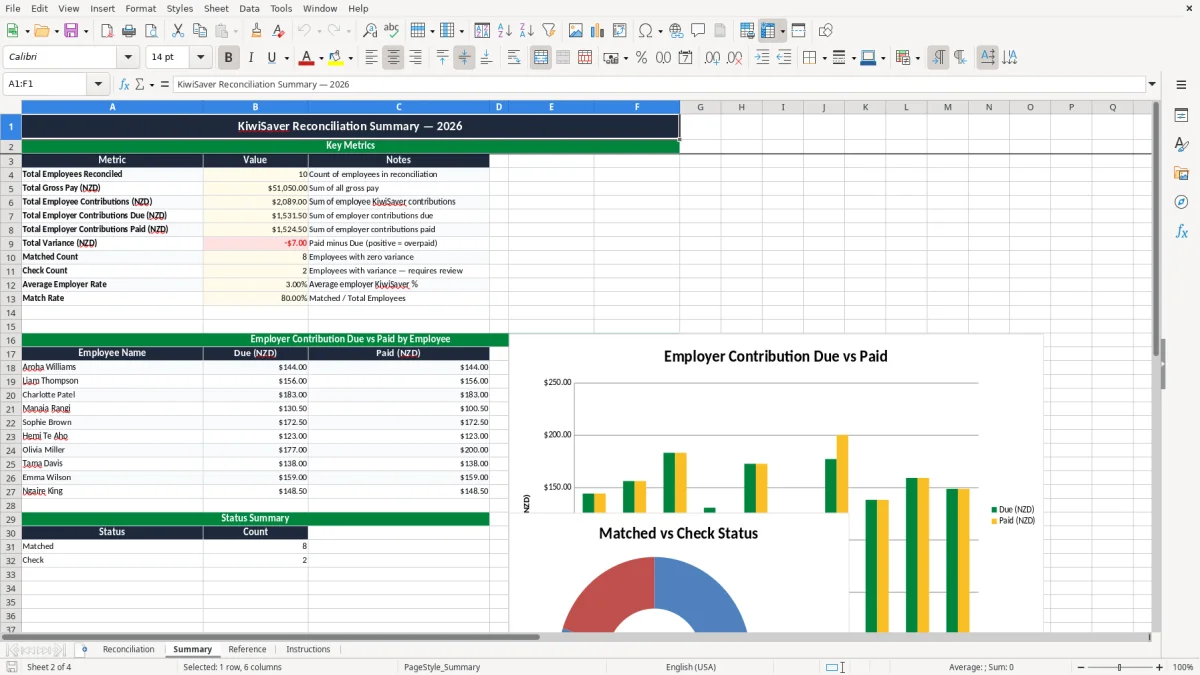
Task: Print the spreadsheet with the printer icon
Action: (129, 31)
